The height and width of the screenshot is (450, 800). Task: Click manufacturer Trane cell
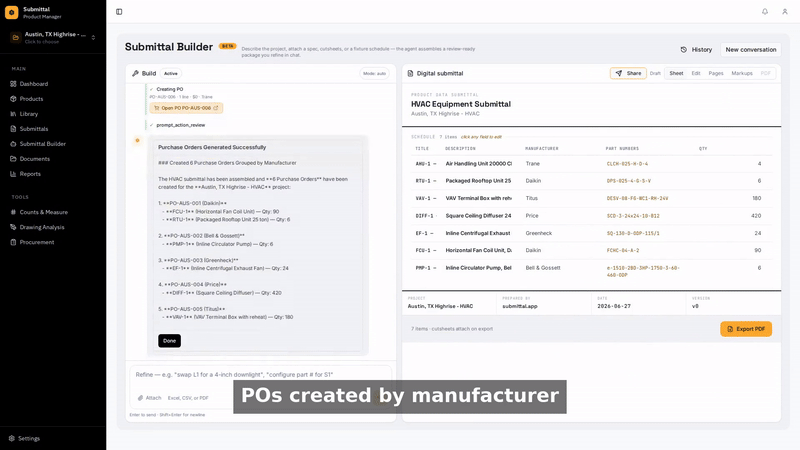pos(532,164)
